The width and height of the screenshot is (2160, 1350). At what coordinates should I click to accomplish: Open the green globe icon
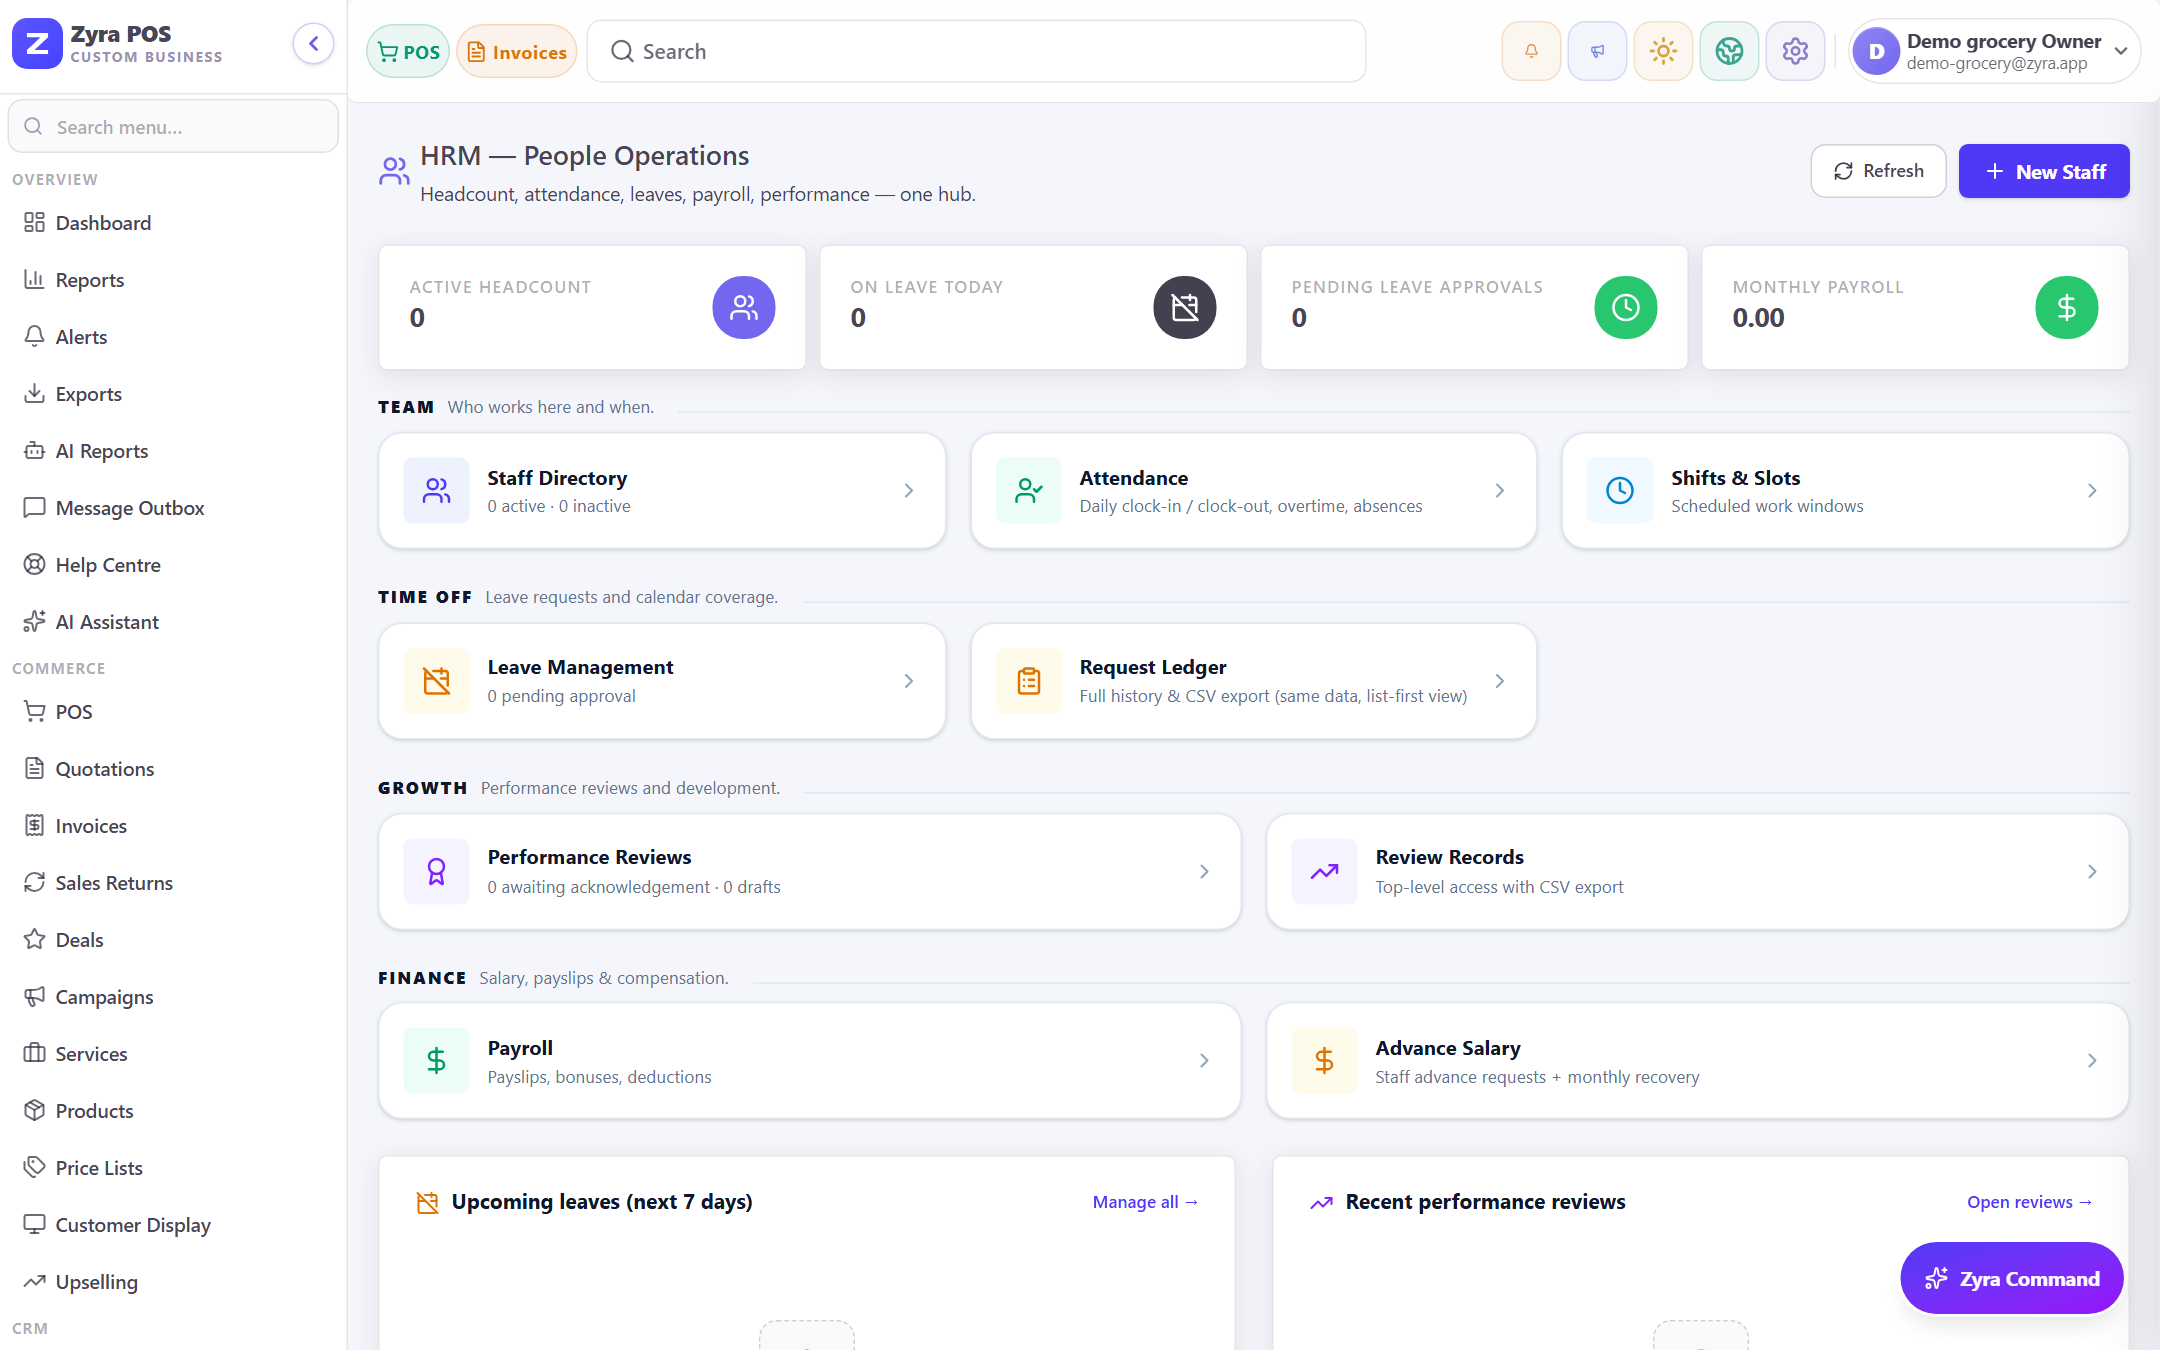1729,51
